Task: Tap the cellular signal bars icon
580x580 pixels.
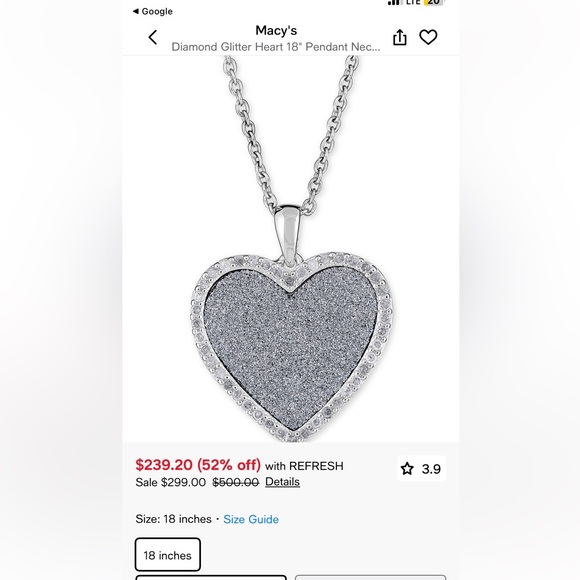Action: (394, 3)
